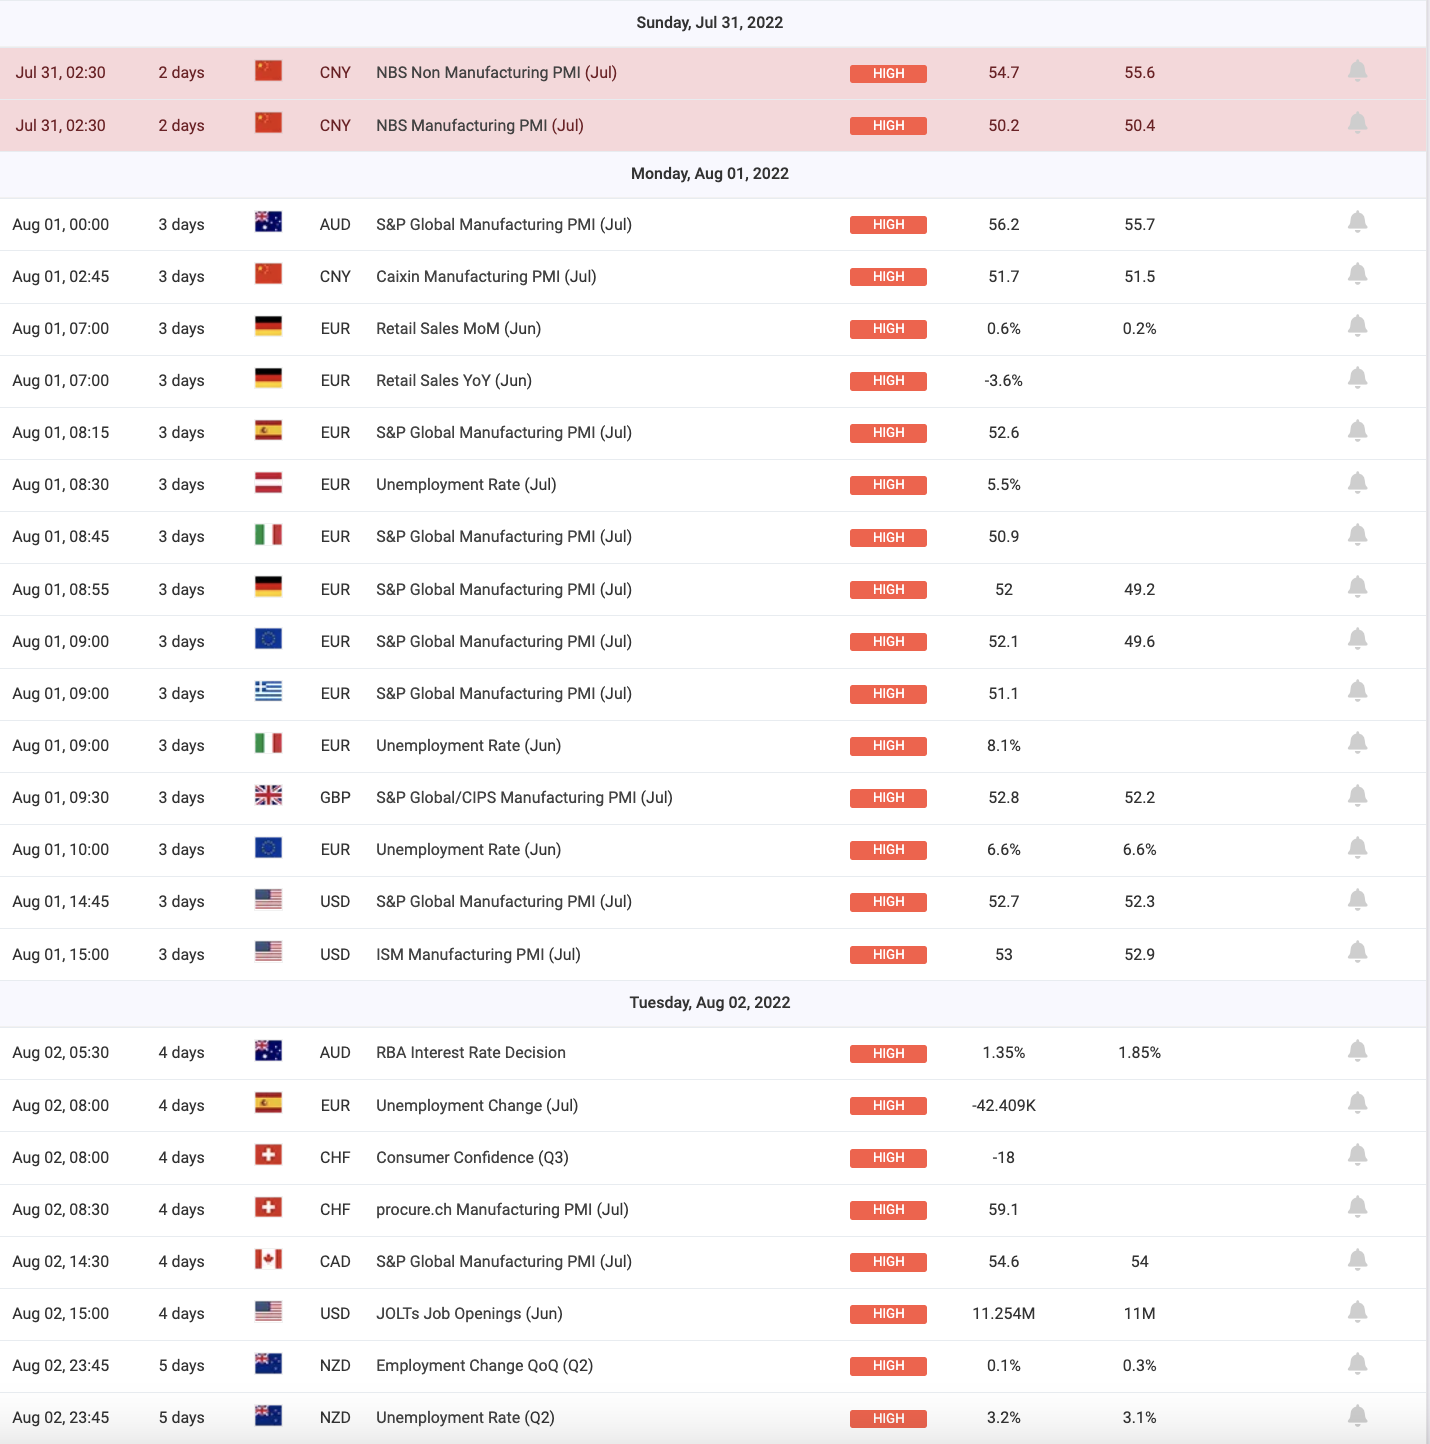Click HIGH badge on NBS Manufacturing PMI row

coord(888,126)
